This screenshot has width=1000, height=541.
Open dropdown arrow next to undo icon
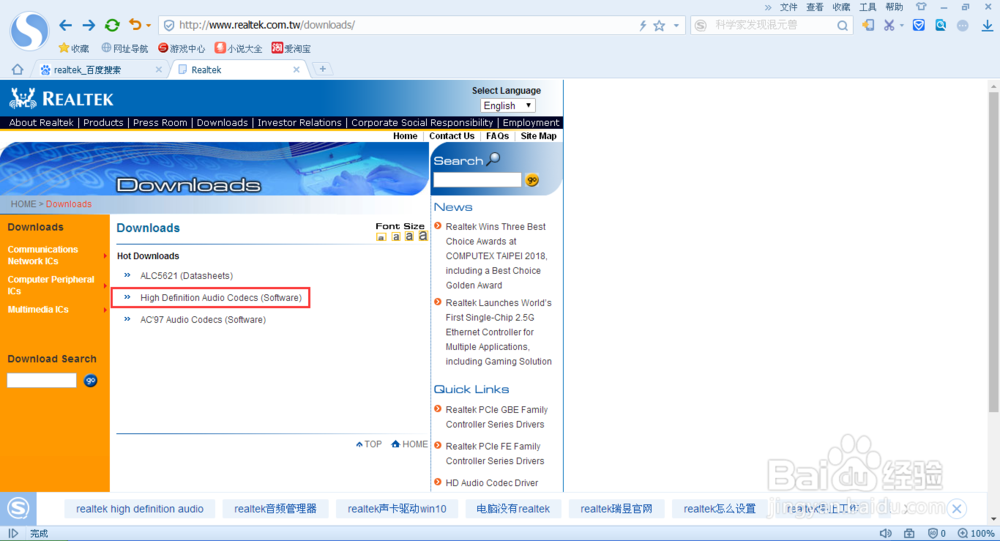[x=148, y=26]
